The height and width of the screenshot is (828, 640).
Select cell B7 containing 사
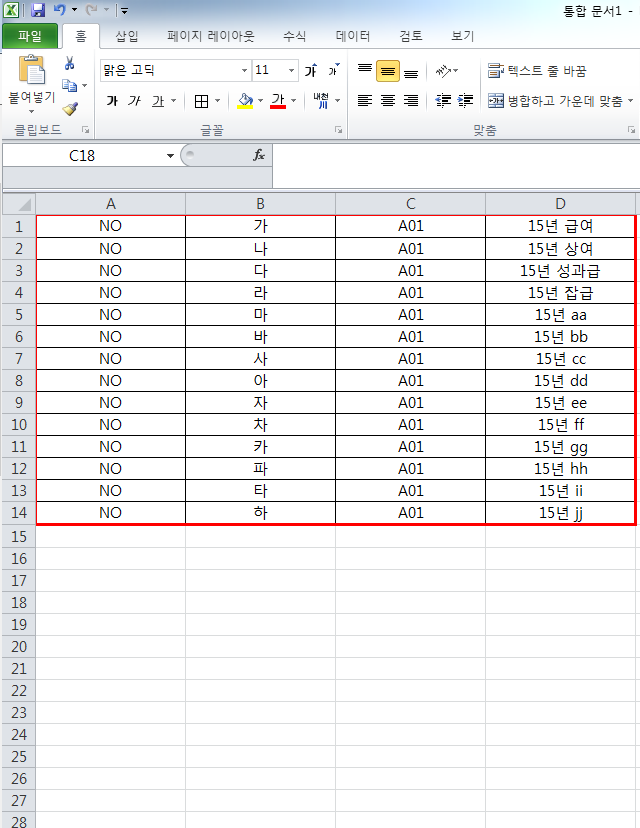(260, 359)
